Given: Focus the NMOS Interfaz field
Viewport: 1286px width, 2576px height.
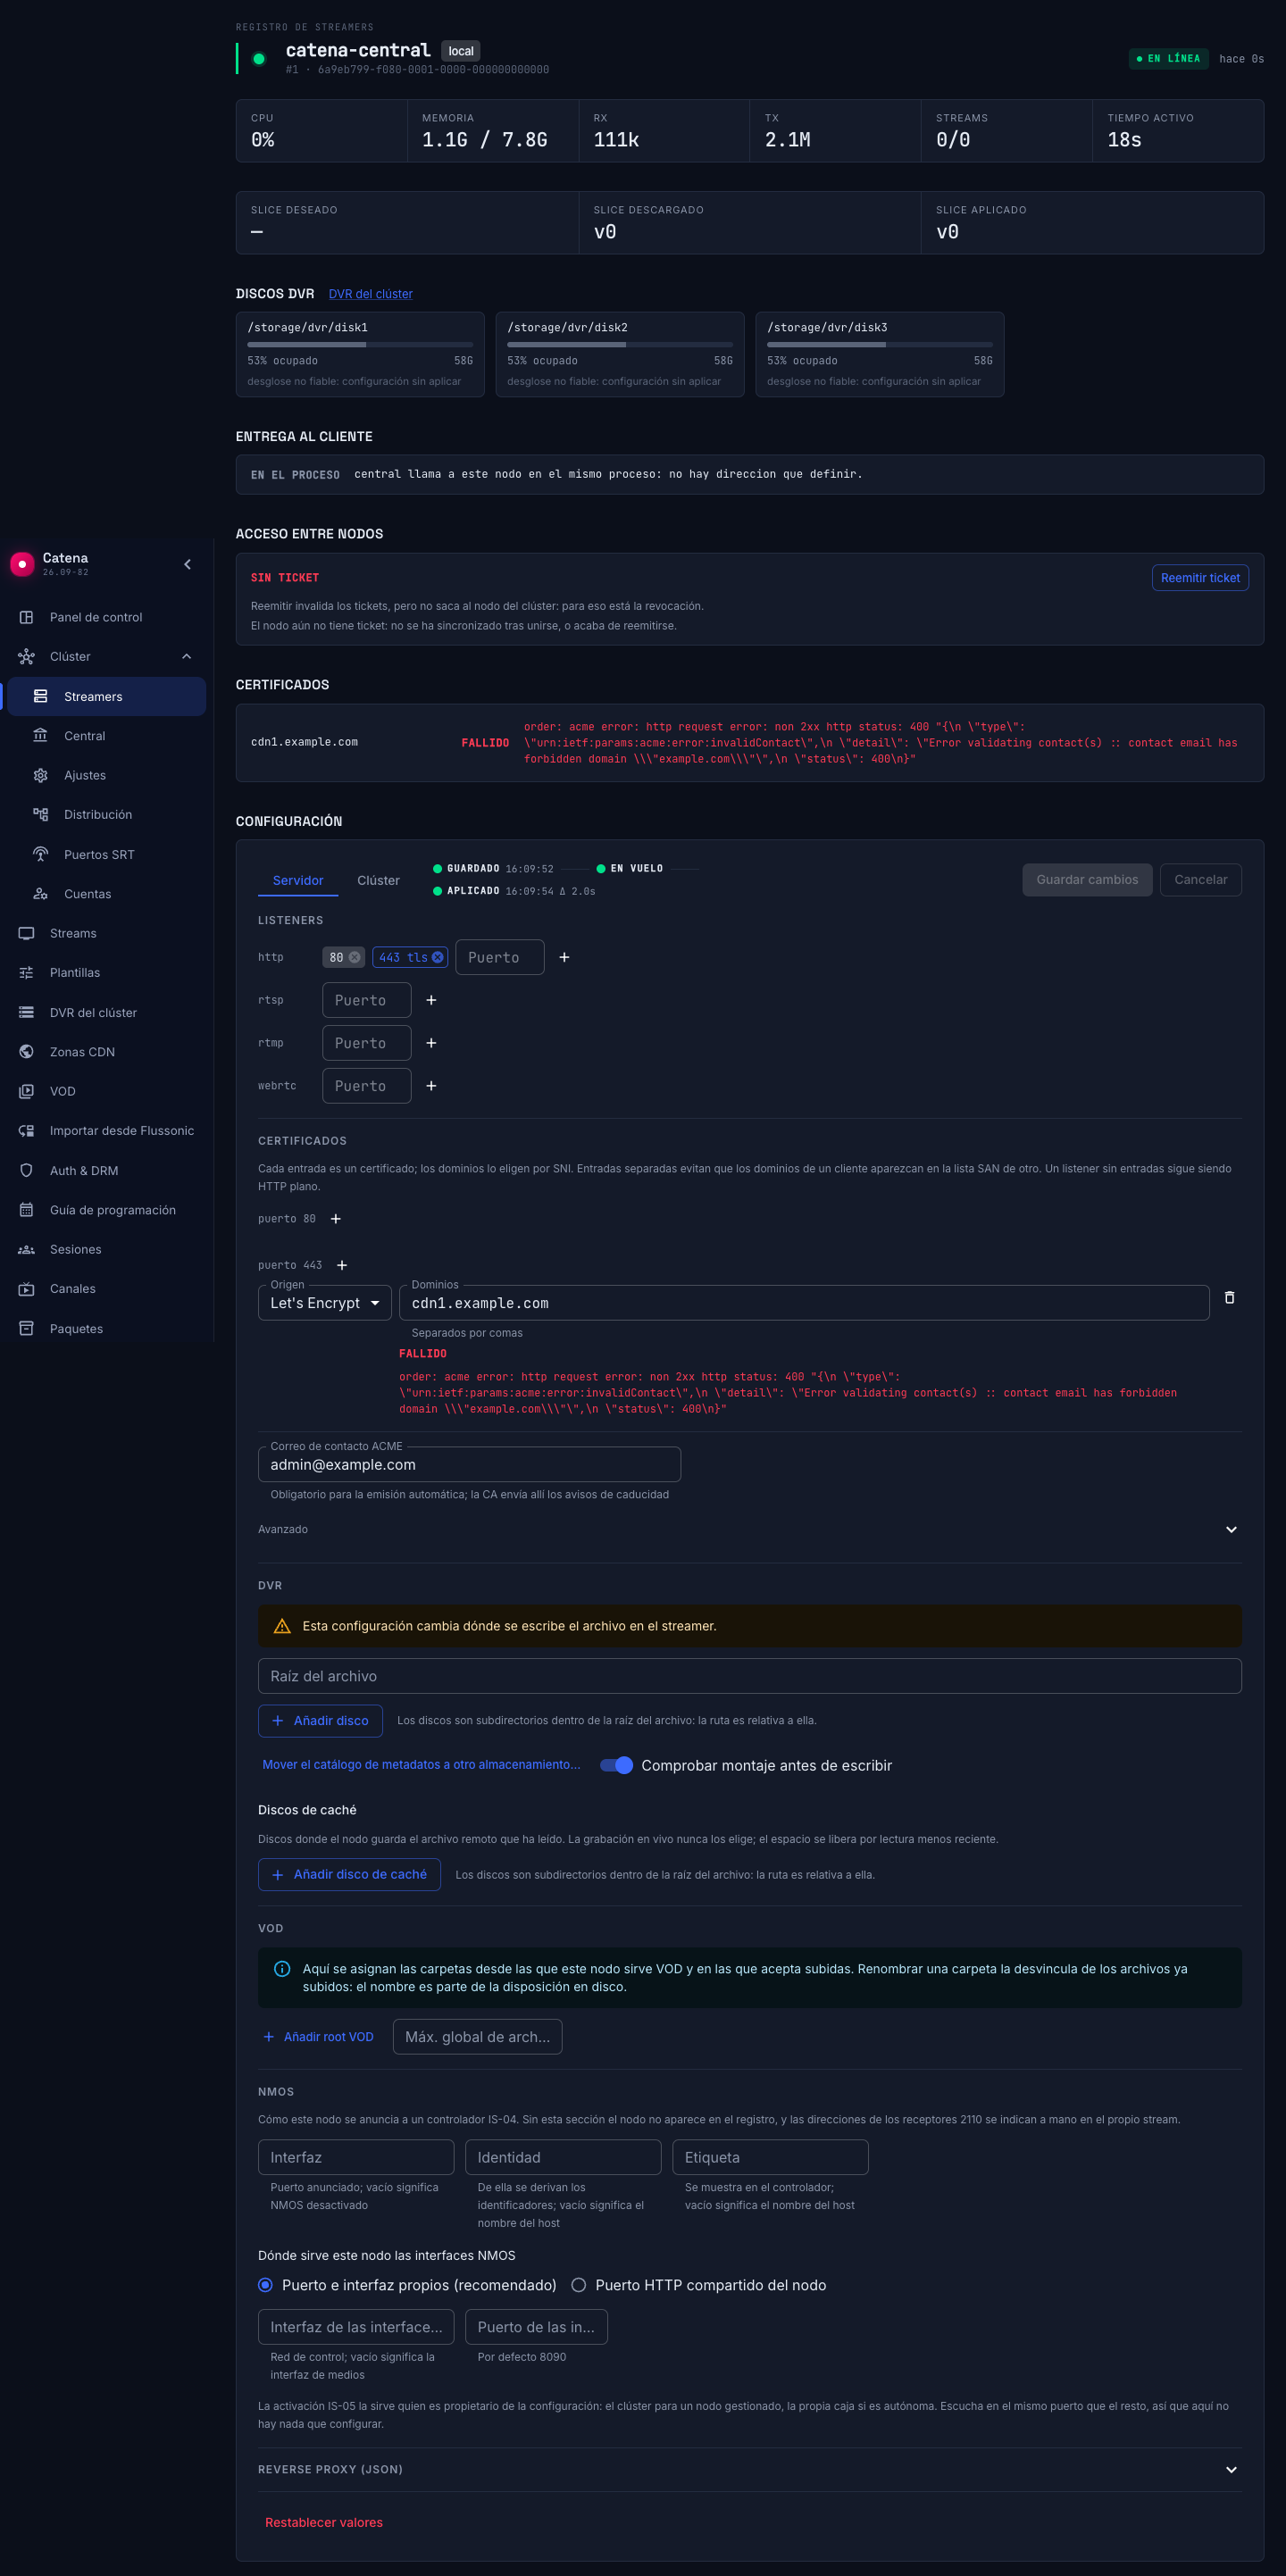Looking at the screenshot, I should pos(356,2157).
